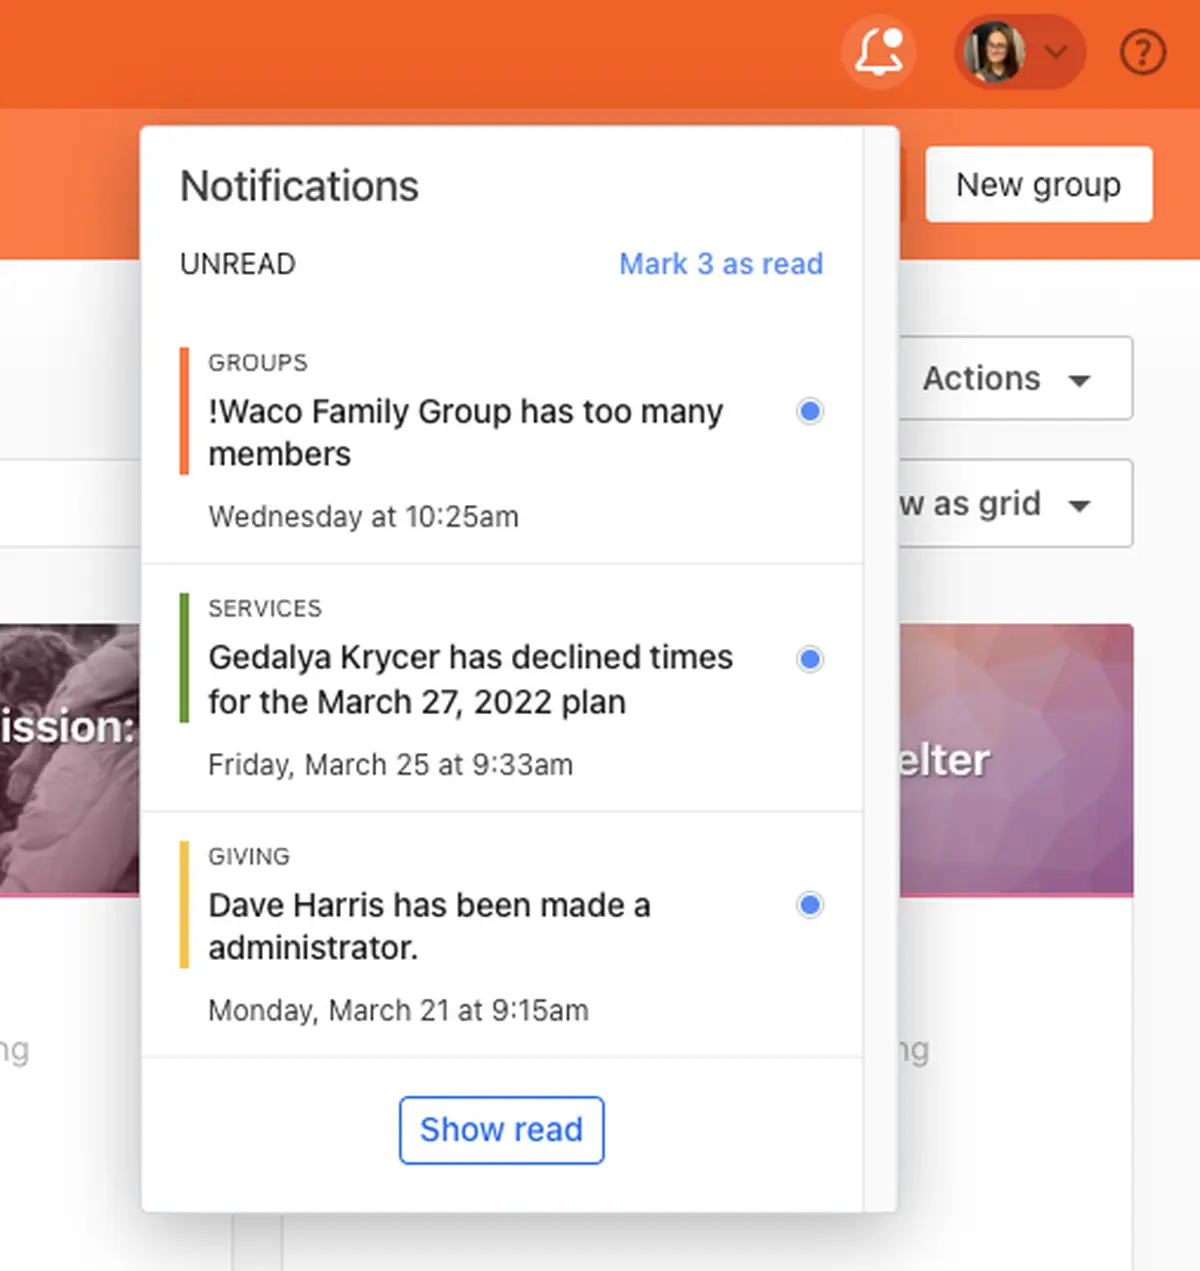Click the New group button
The width and height of the screenshot is (1200, 1271).
tap(1039, 185)
